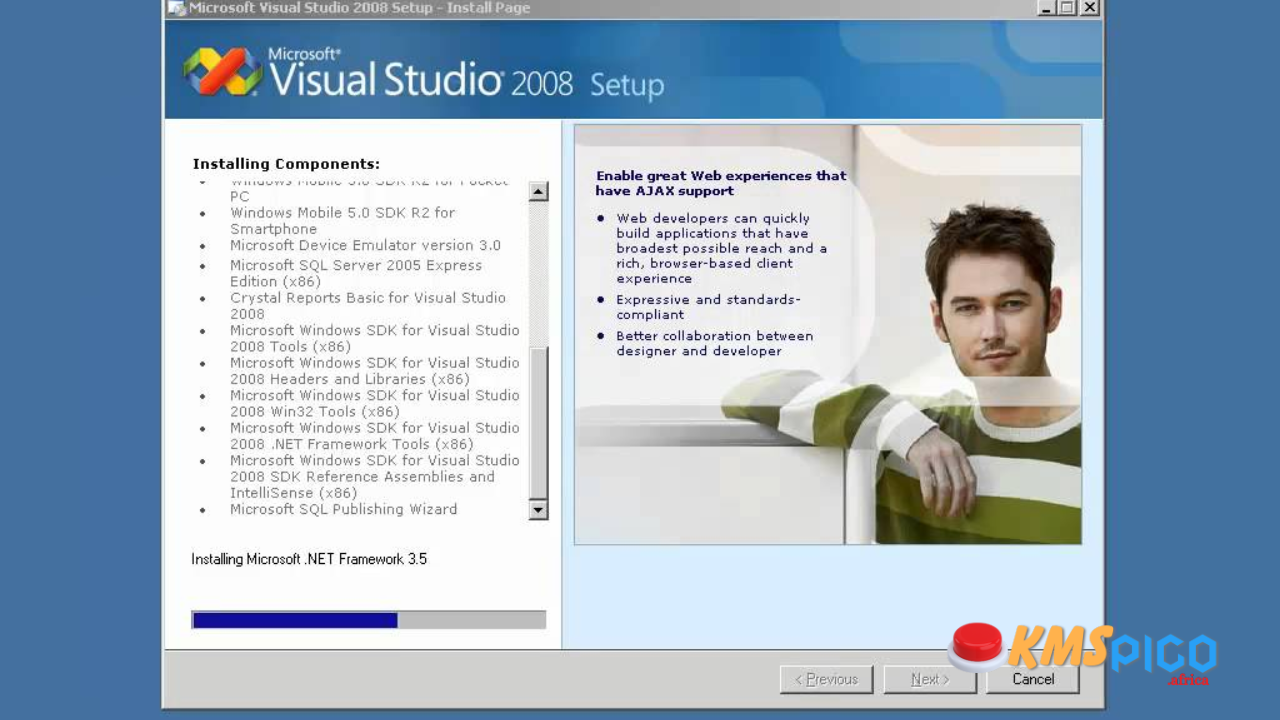This screenshot has height=720, width=1280.
Task: Click the scroll up arrow of components list
Action: pos(538,191)
